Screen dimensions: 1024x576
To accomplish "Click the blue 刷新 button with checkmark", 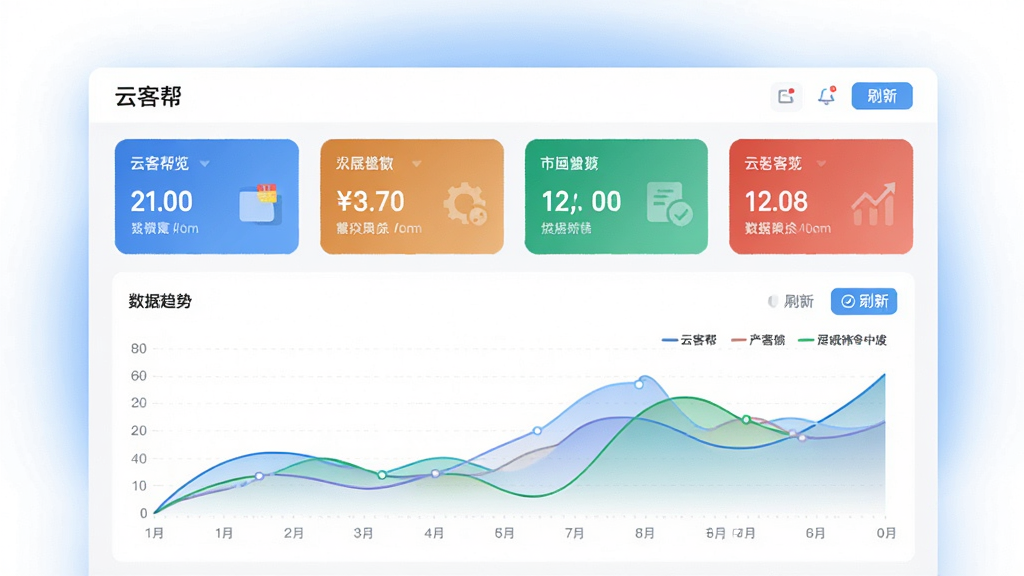I will [863, 301].
